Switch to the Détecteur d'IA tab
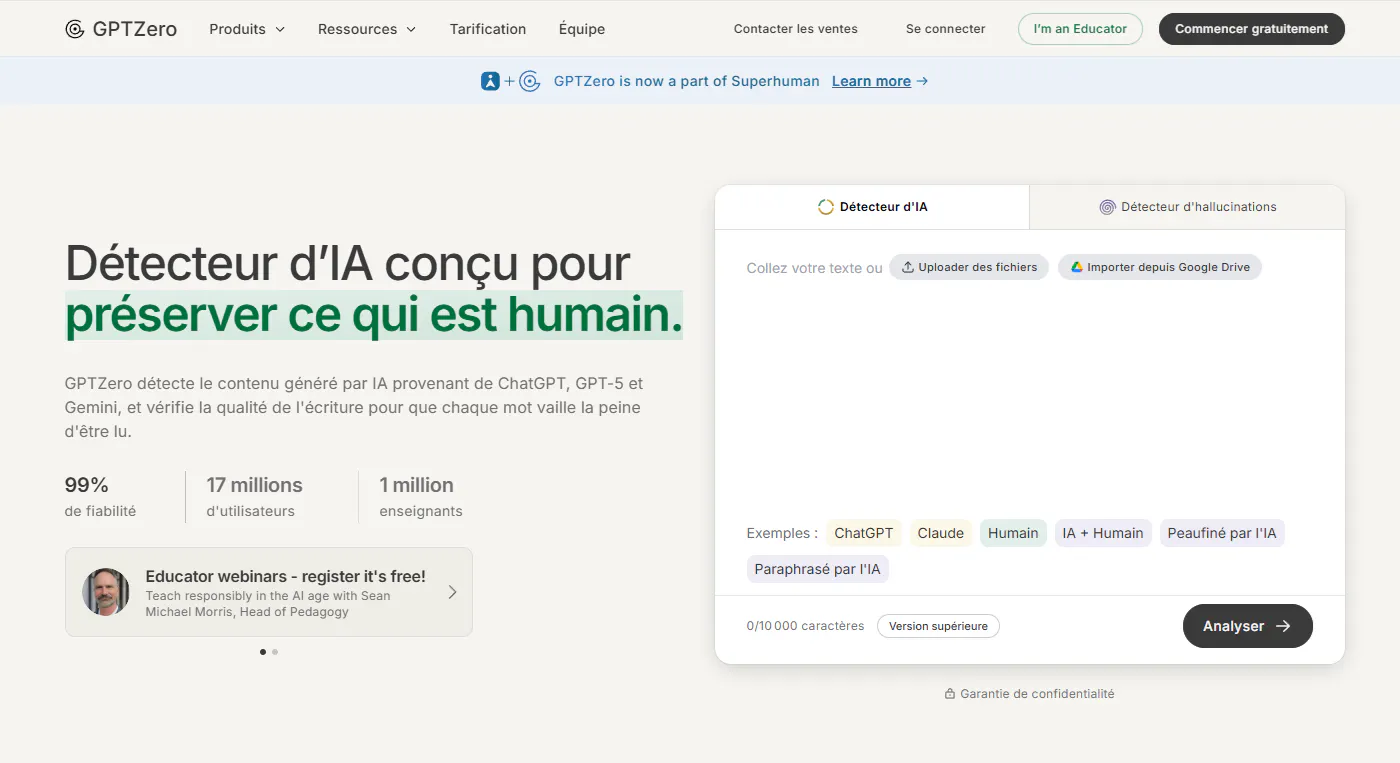Image resolution: width=1400 pixels, height=763 pixels. (x=872, y=207)
